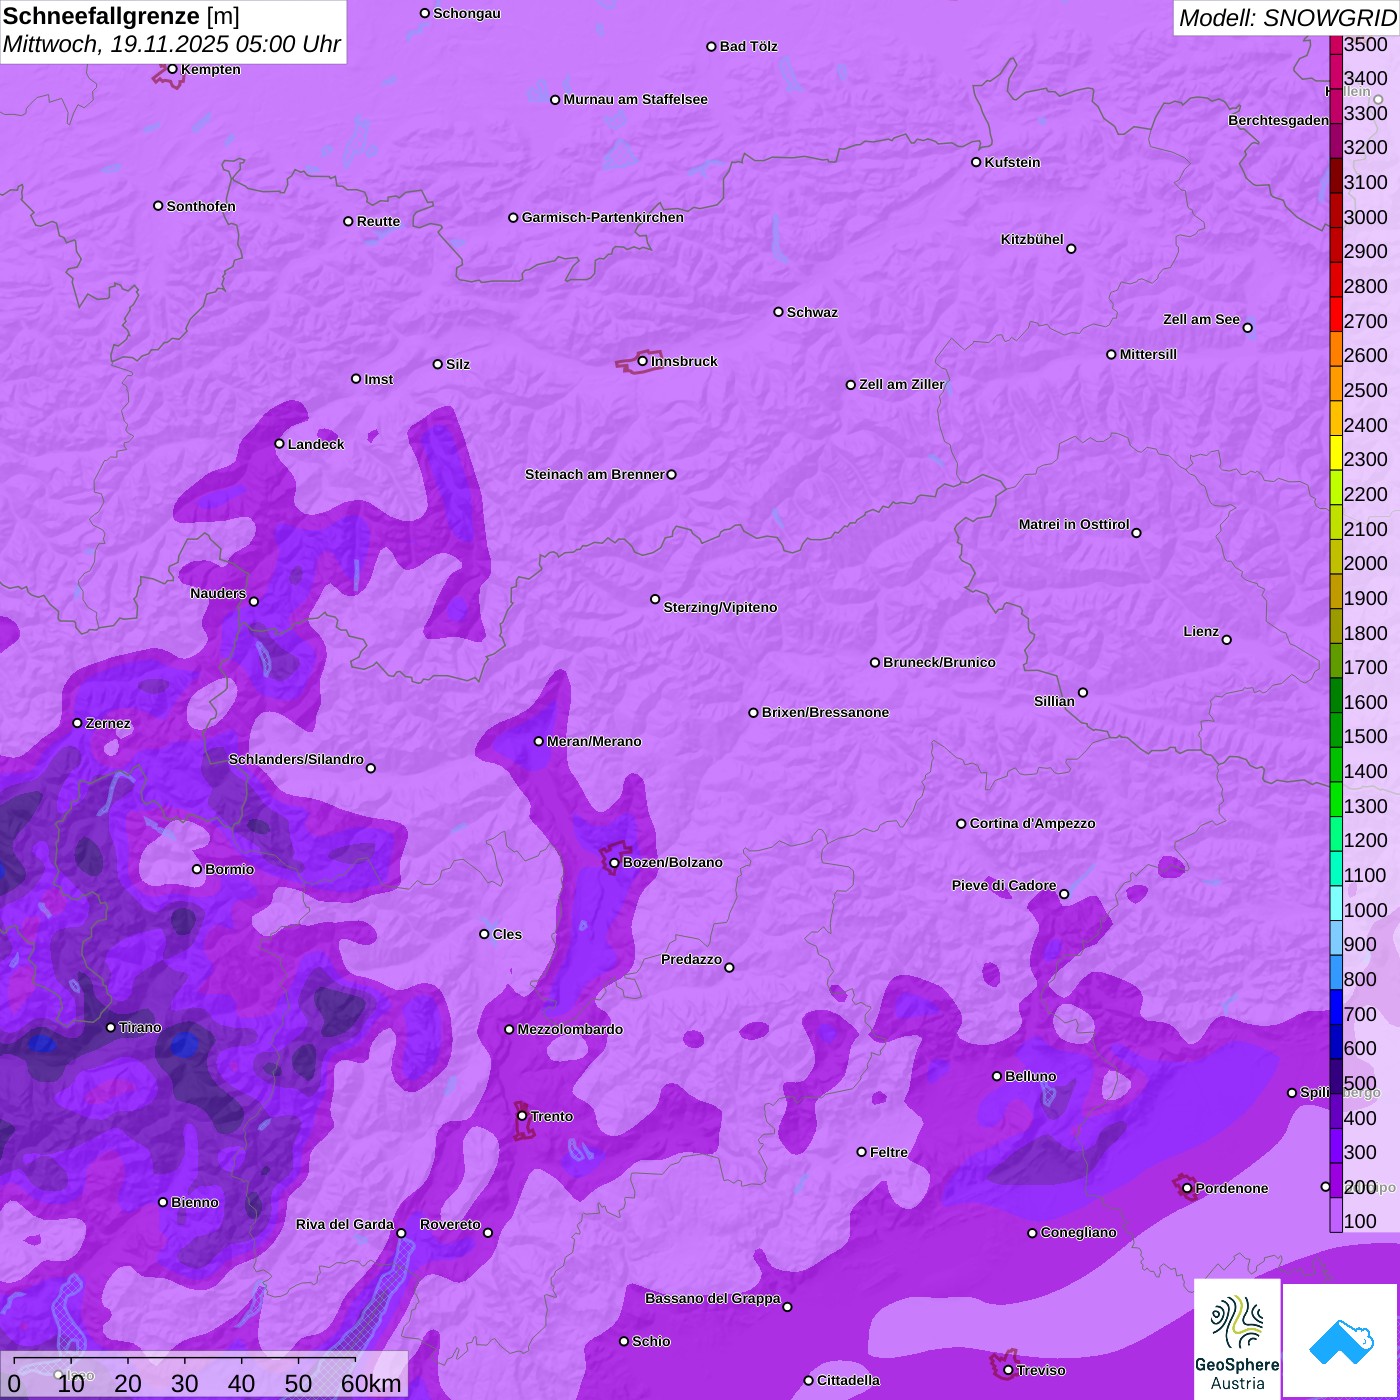Click the 2700 m red legend swatch
This screenshot has height=1400, width=1400.
click(x=1336, y=314)
